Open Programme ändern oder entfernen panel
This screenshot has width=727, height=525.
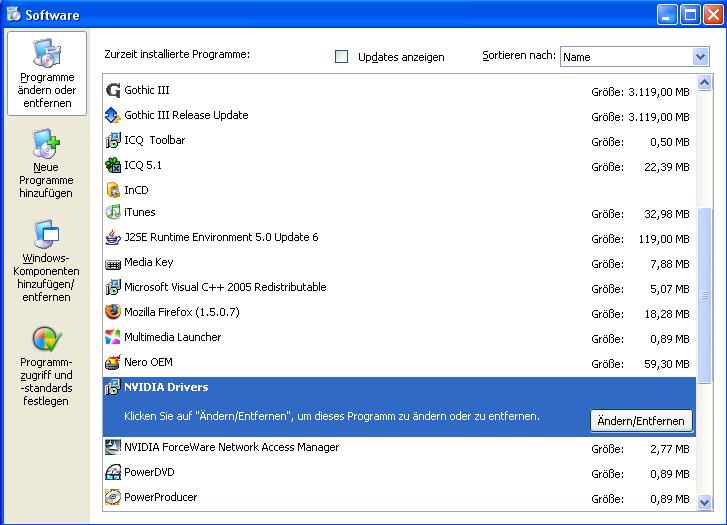tap(47, 73)
